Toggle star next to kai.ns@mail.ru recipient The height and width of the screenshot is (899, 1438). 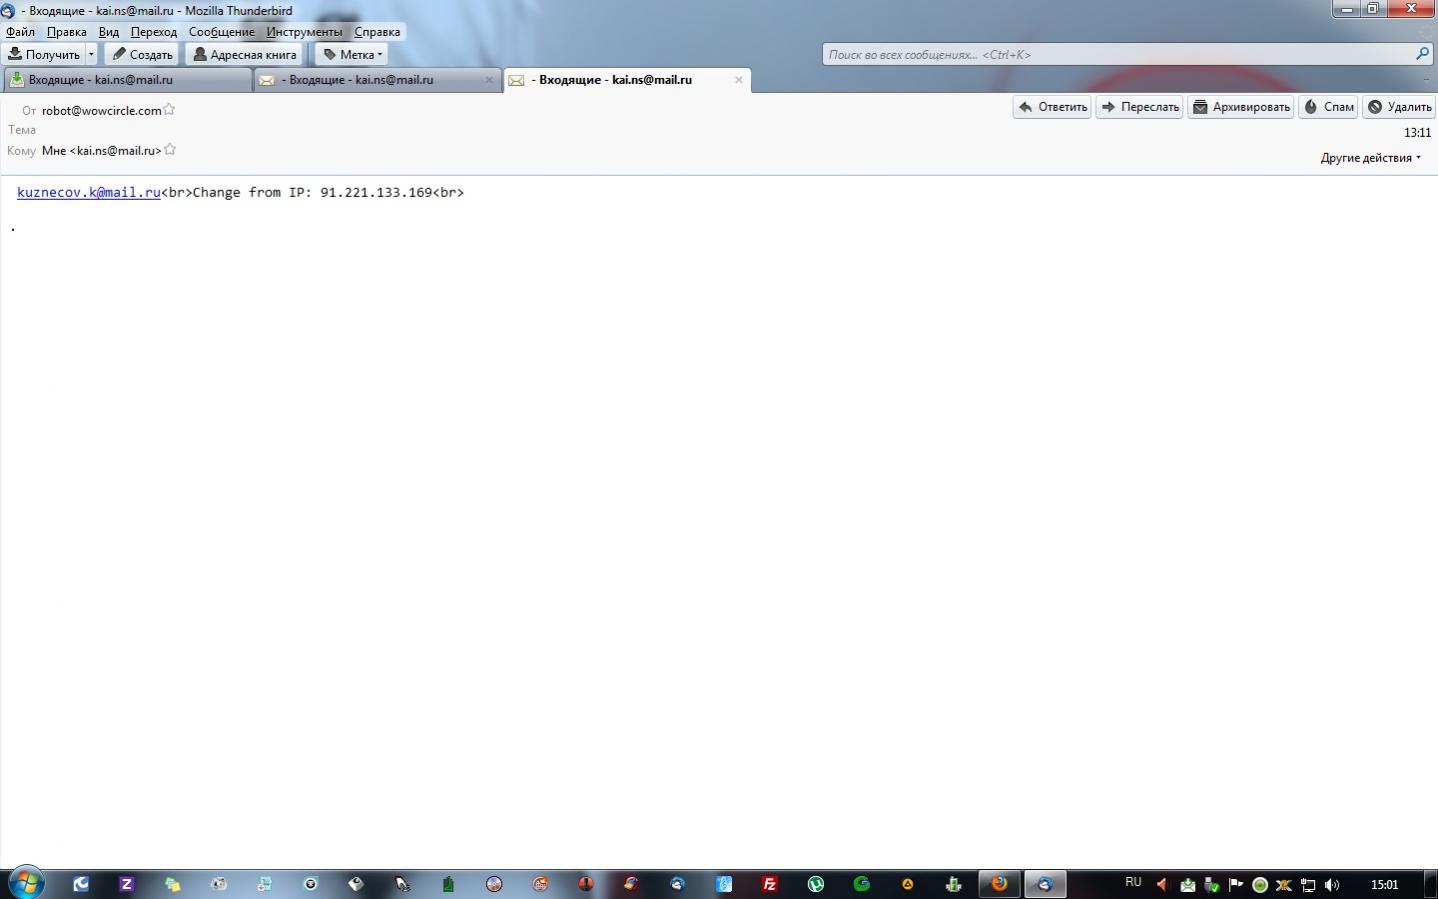point(170,150)
